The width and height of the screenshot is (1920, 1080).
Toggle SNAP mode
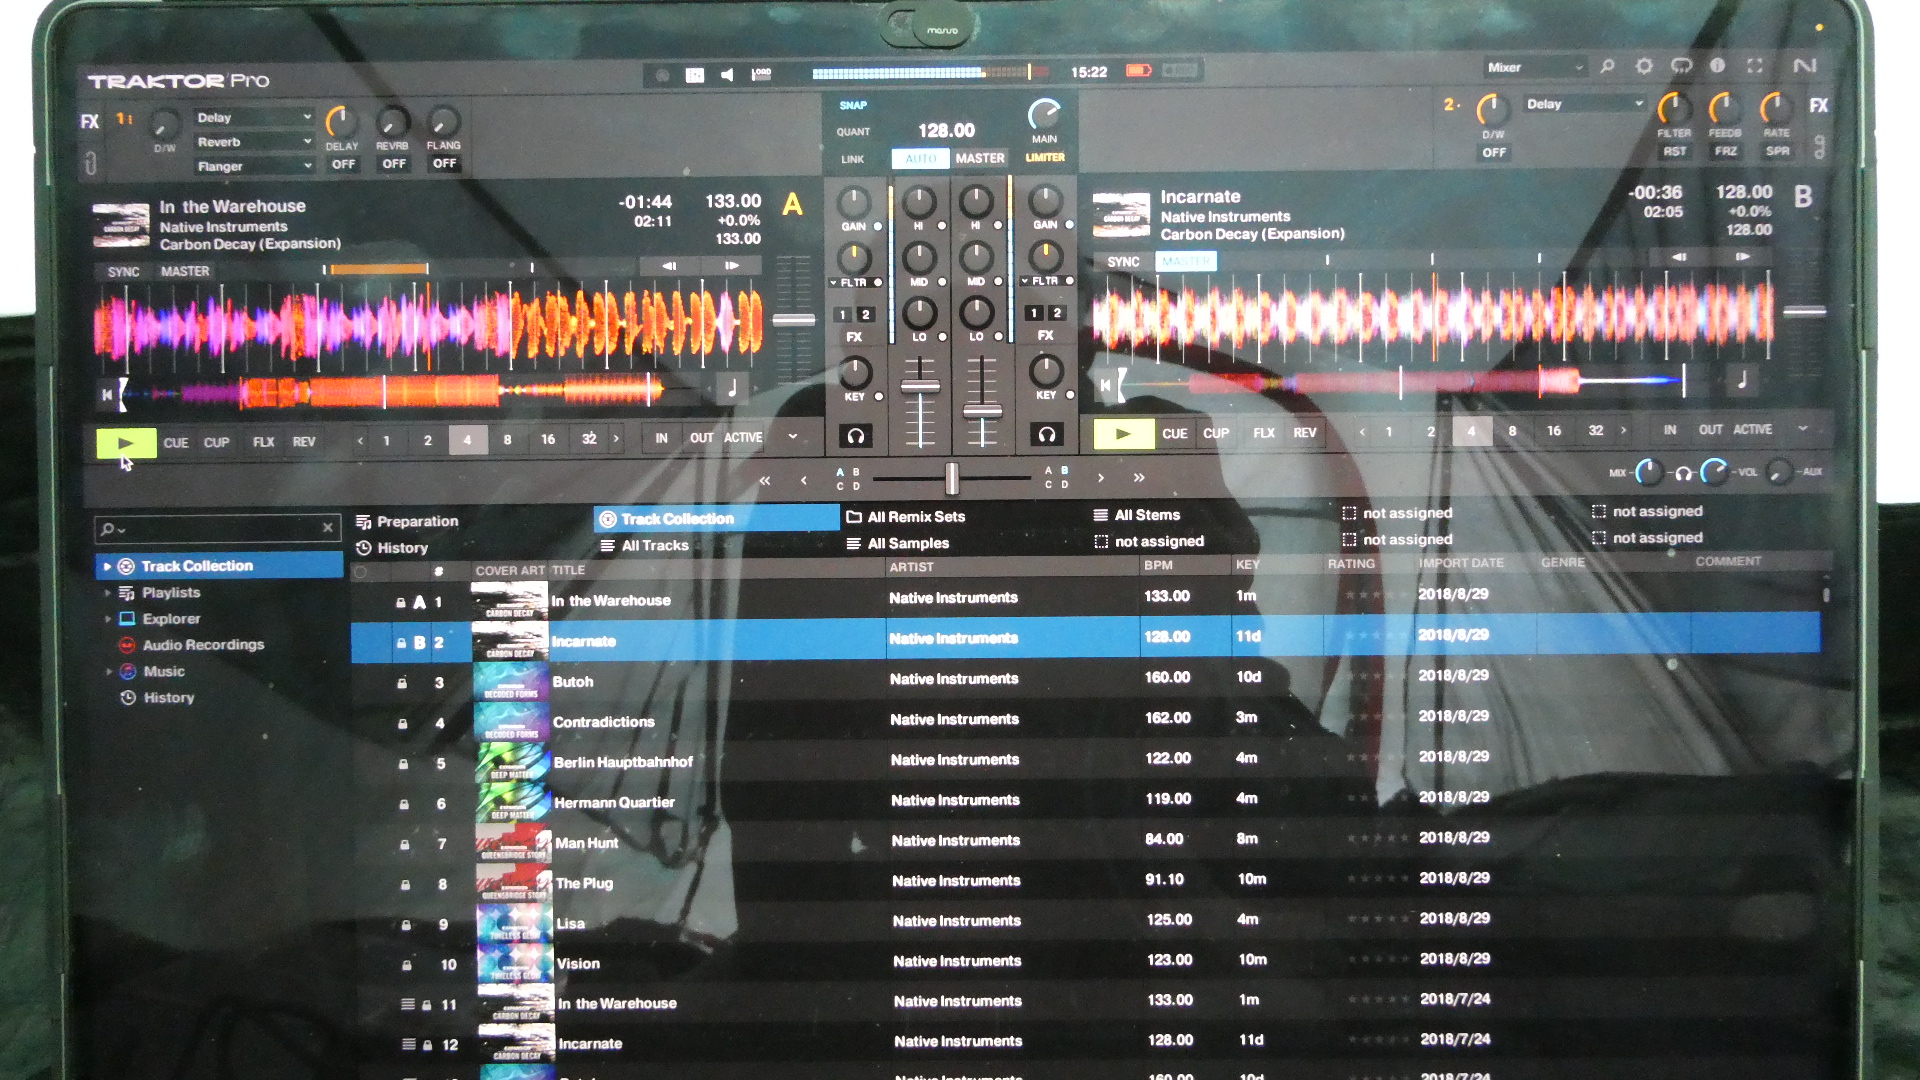point(853,105)
